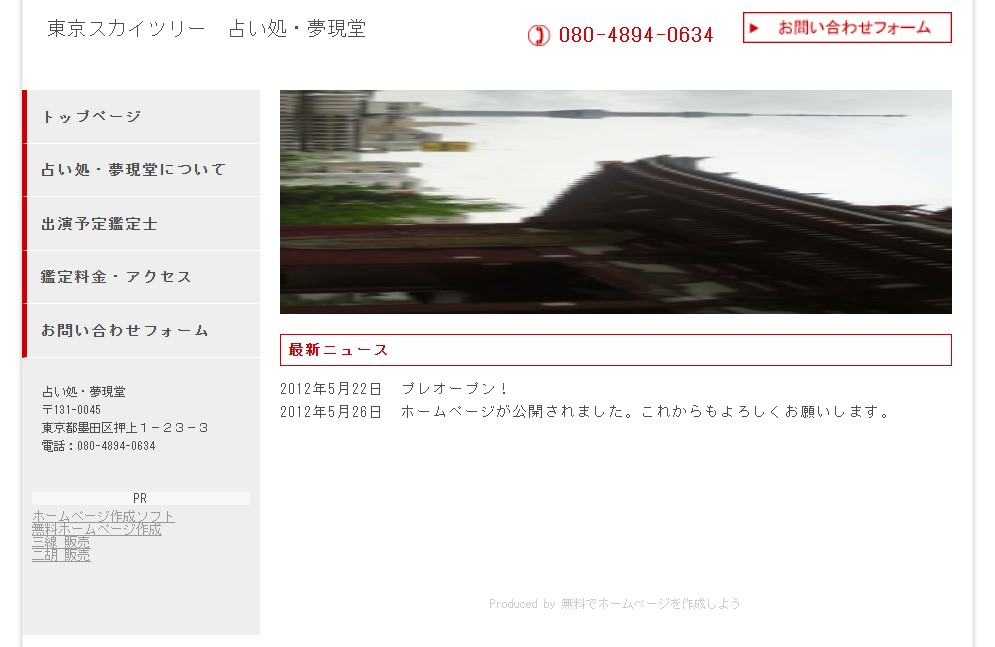Viewport: 995px width, 647px height.
Task: Click the arrow icon on the header お問い合わせフォーム button
Action: pos(755,28)
